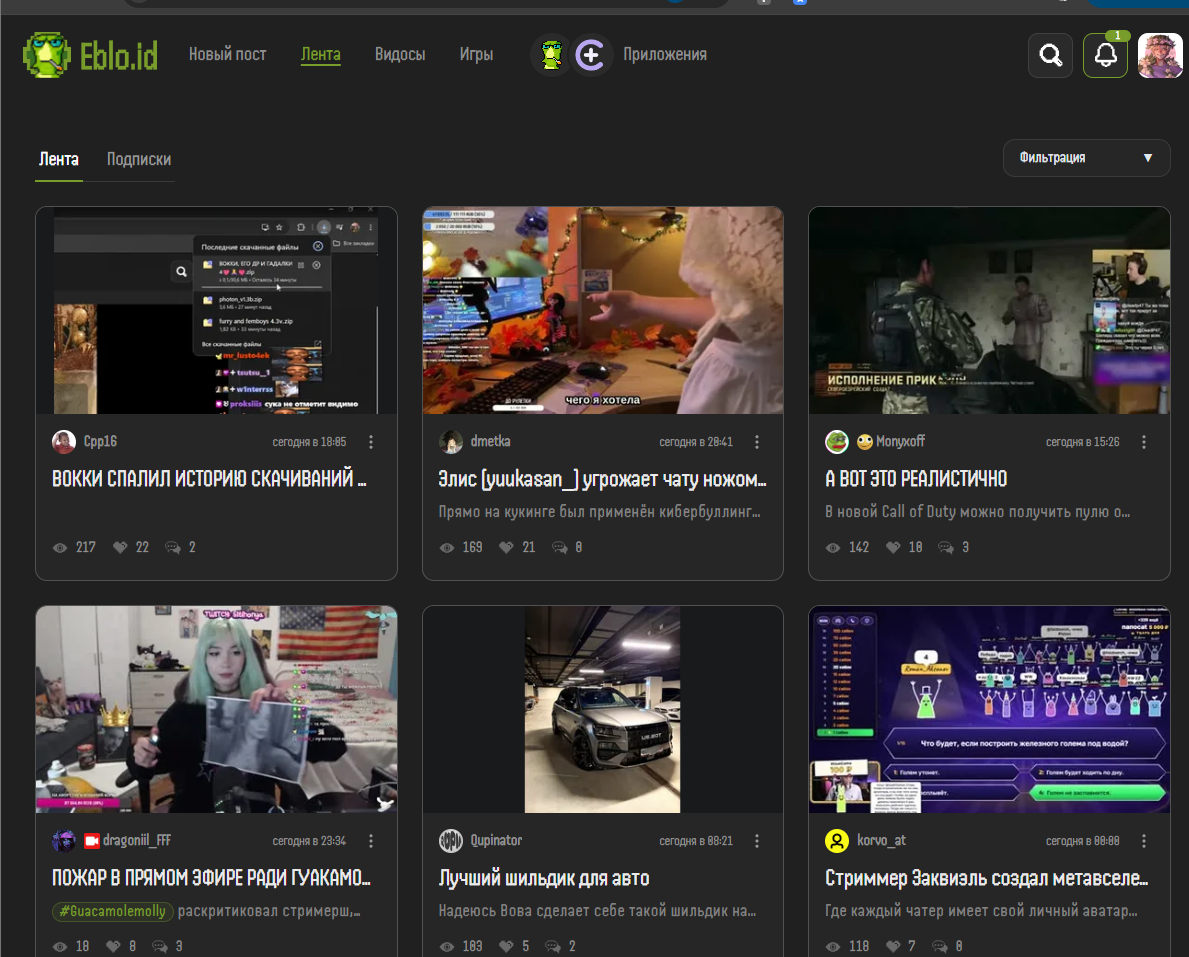Viewport: 1189px width, 957px height.
Task: Click the #Guacamolemolly hashtag
Action: (112, 911)
